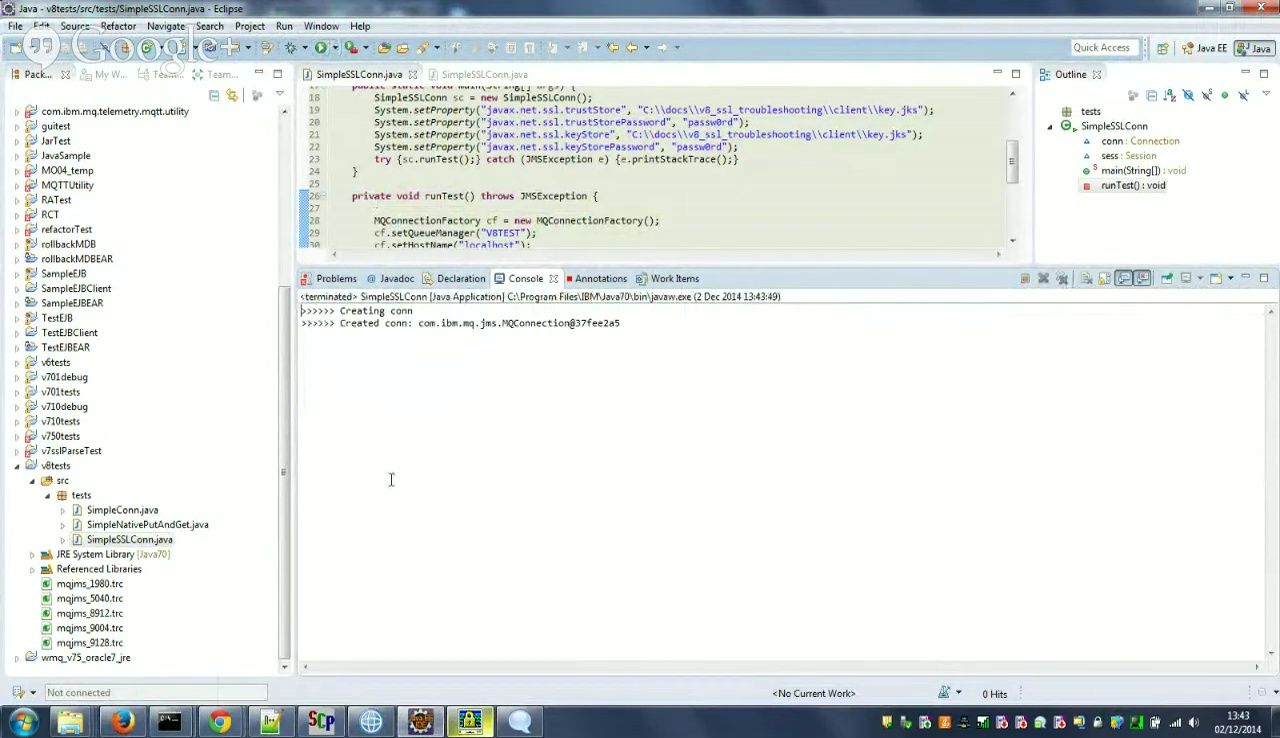Open the Package Explorer view menu
1280x738 pixels.
[x=279, y=94]
